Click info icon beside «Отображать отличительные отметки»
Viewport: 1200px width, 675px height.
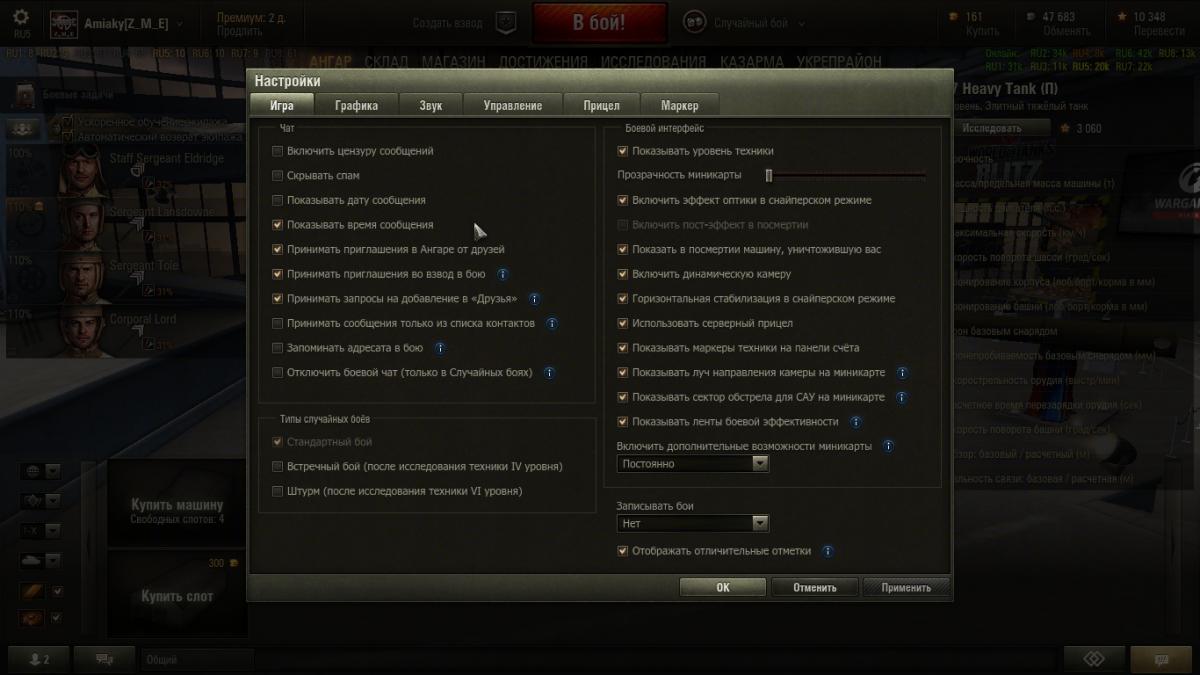[828, 551]
